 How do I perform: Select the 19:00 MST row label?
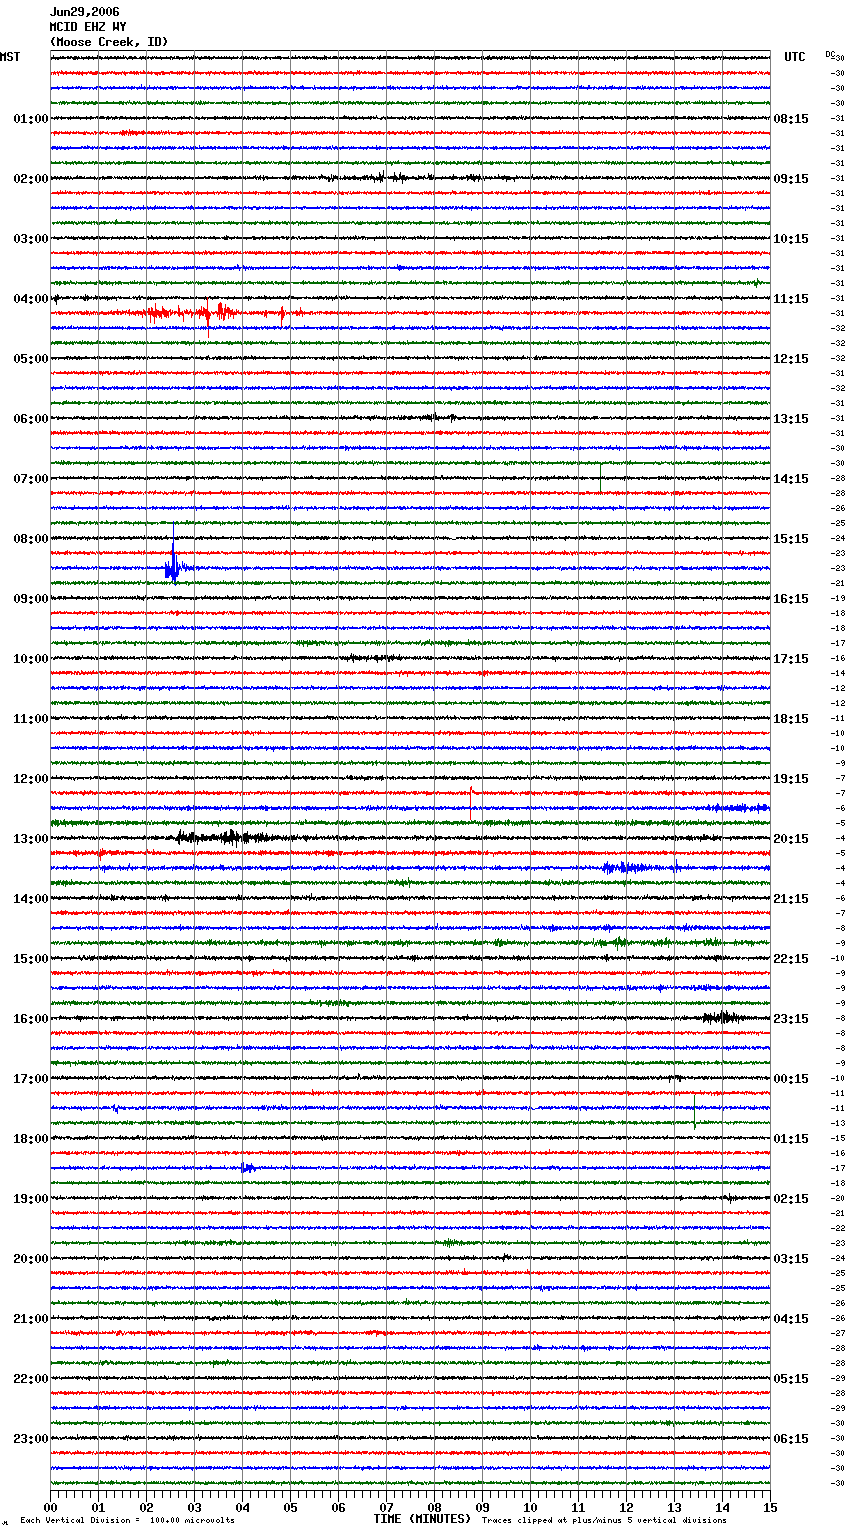(x=30, y=1199)
